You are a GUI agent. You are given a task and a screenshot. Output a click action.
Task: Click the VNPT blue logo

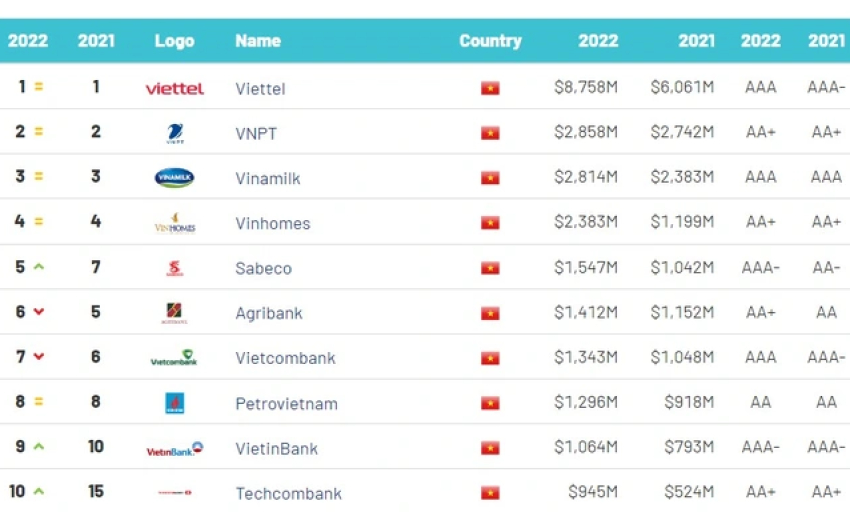(x=175, y=133)
